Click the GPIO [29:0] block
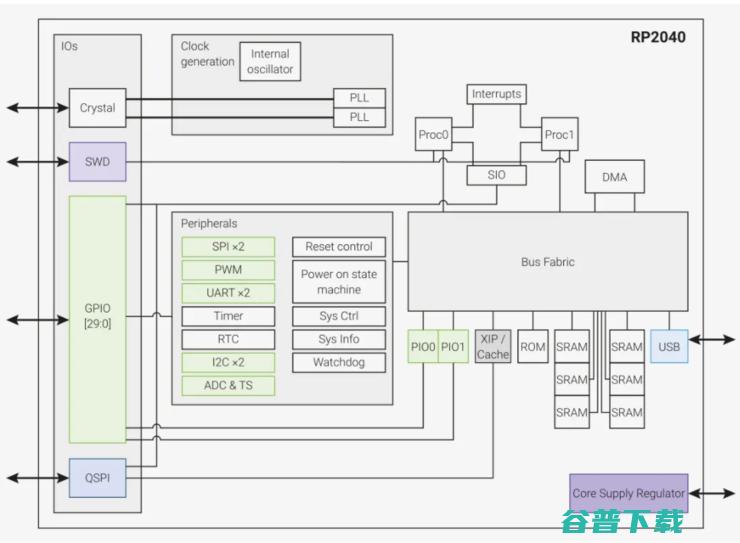 point(97,319)
